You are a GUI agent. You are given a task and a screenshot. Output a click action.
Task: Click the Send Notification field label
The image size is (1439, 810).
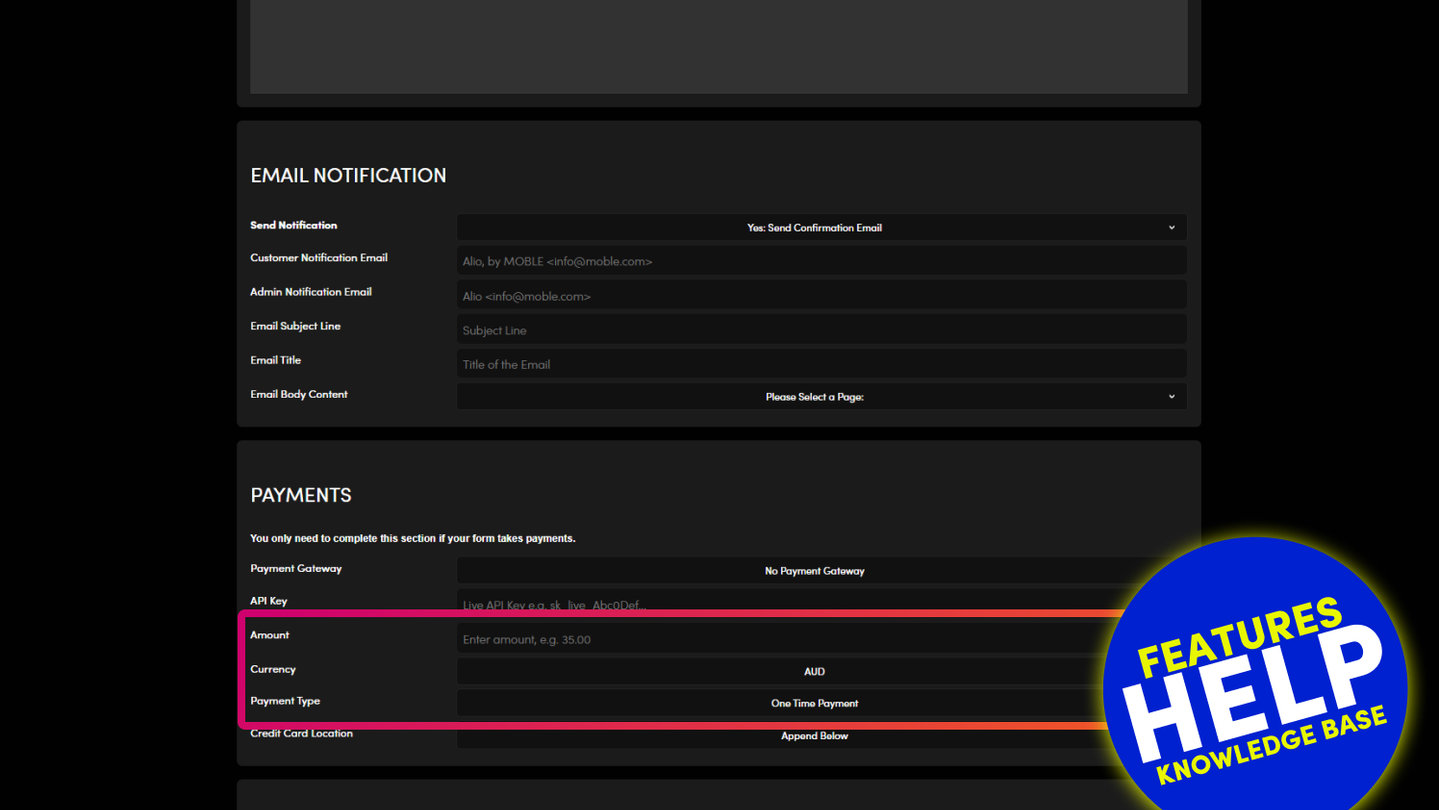pyautogui.click(x=293, y=226)
